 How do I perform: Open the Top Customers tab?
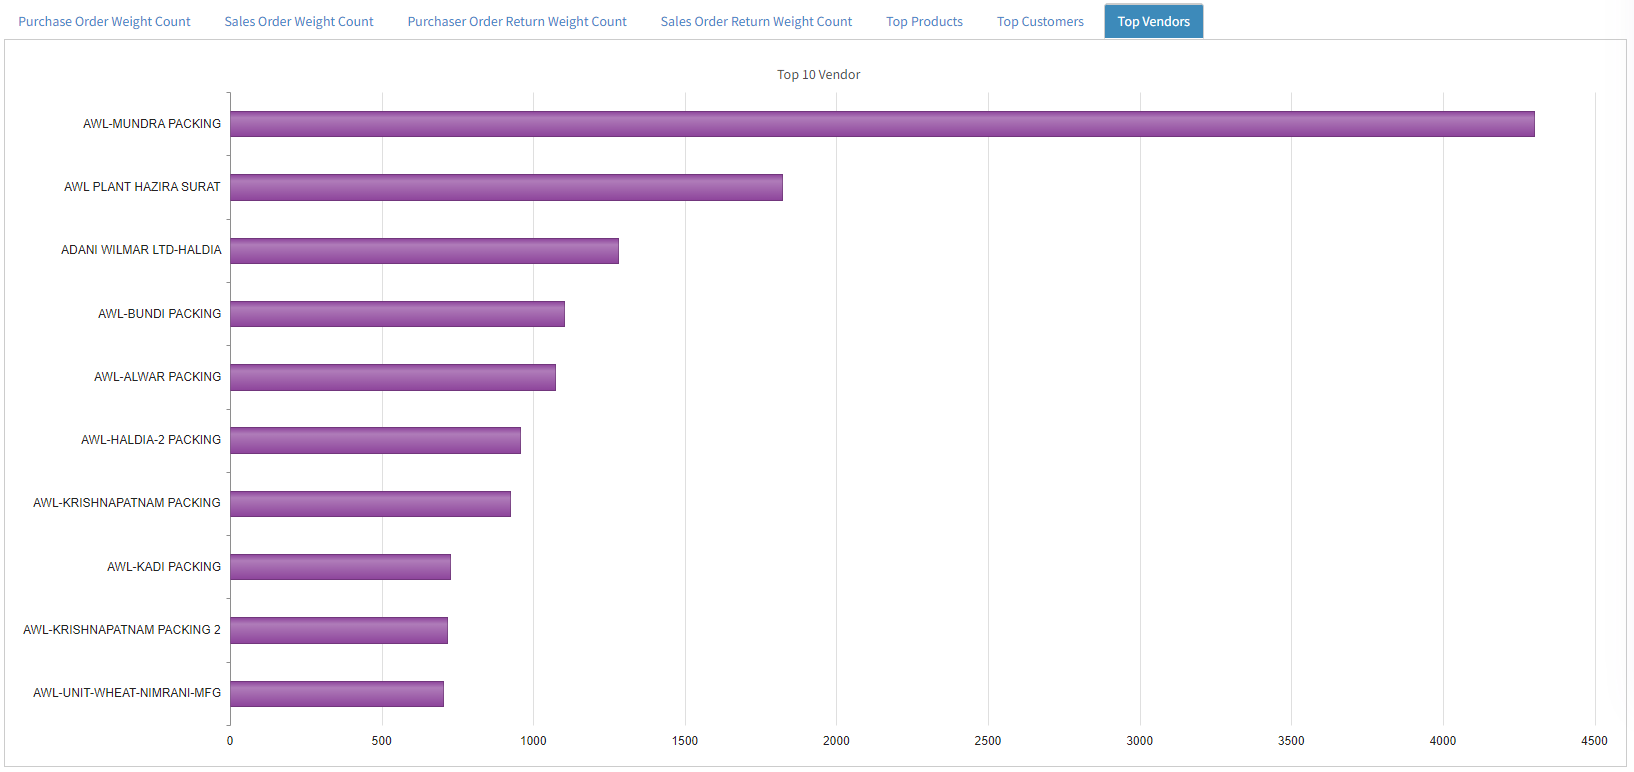(x=1040, y=21)
